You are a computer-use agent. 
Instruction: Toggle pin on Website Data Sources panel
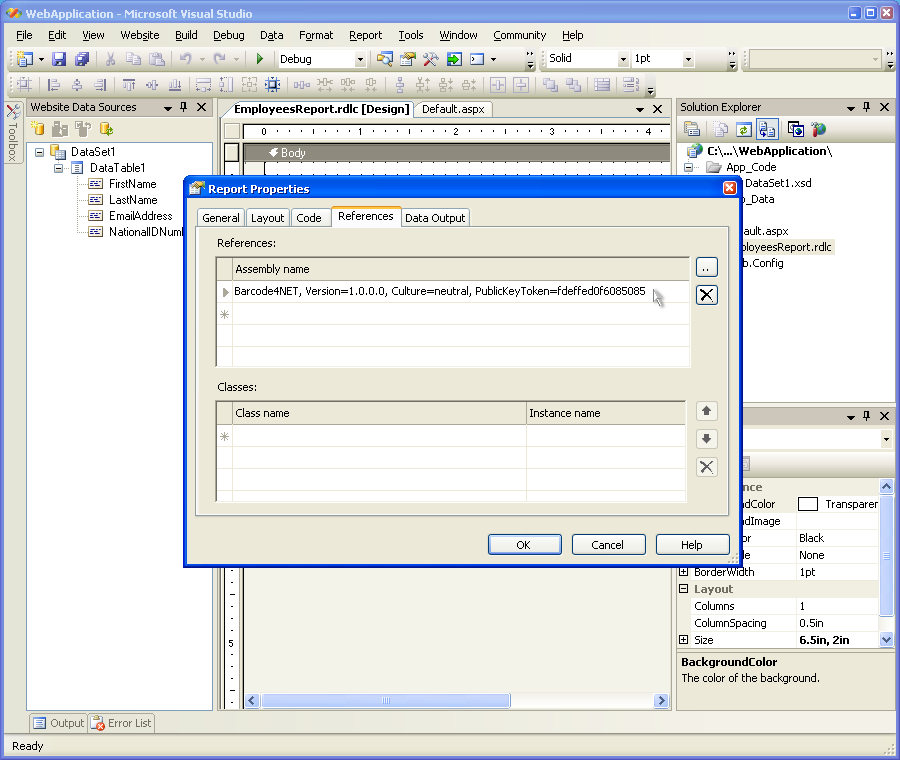point(184,107)
